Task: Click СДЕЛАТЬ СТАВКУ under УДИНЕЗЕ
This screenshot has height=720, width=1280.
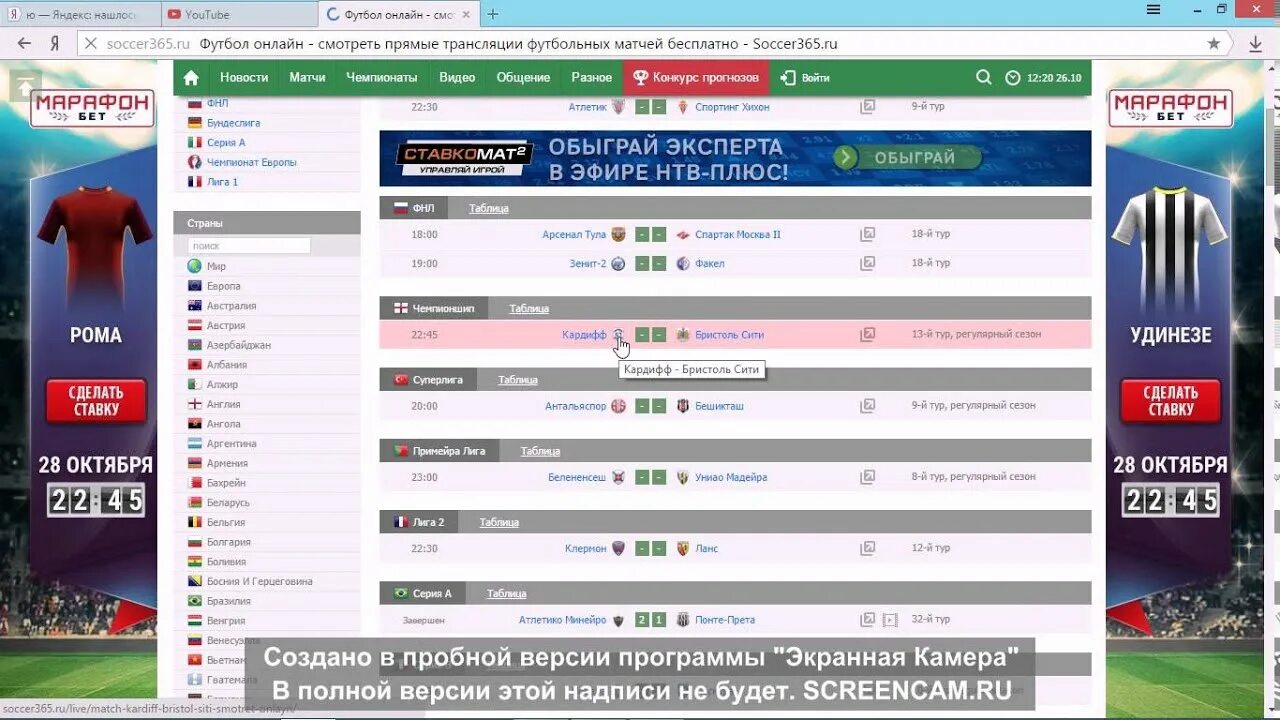Action: click(x=1171, y=401)
